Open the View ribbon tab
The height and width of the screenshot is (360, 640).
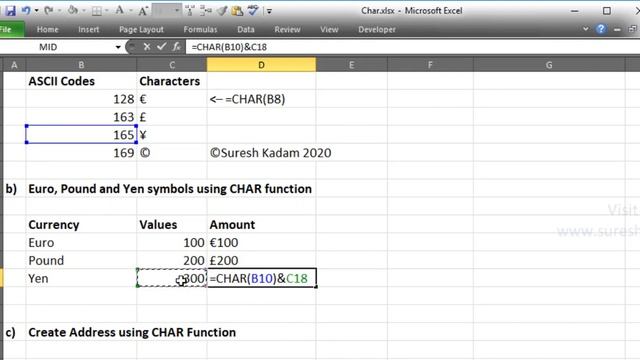coord(329,29)
